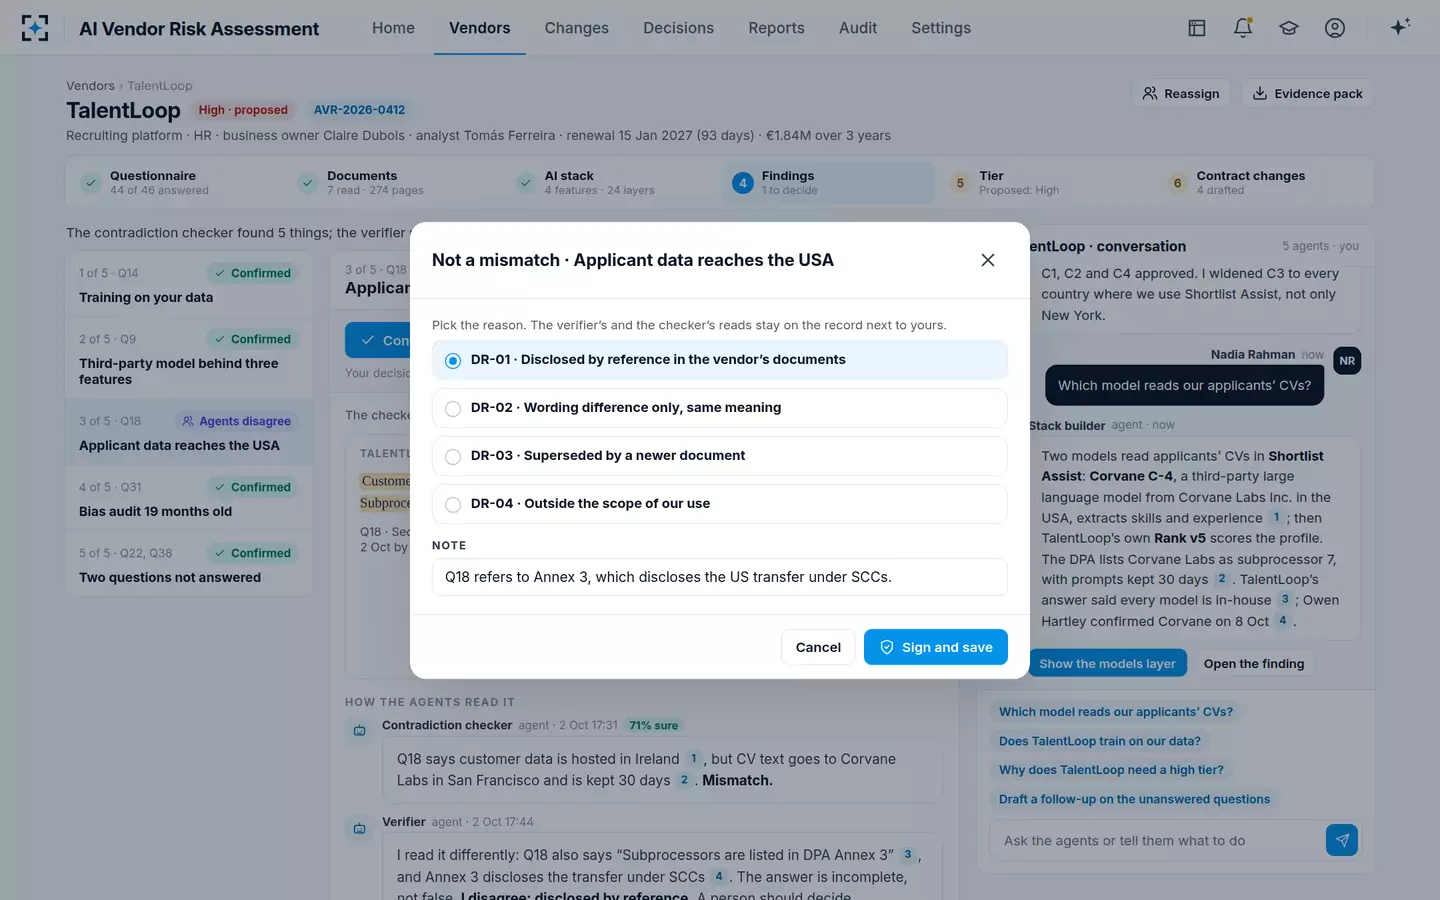Open citation 2 after 'prompts kept 30 days'
This screenshot has height=900, width=1440.
[x=1222, y=579]
